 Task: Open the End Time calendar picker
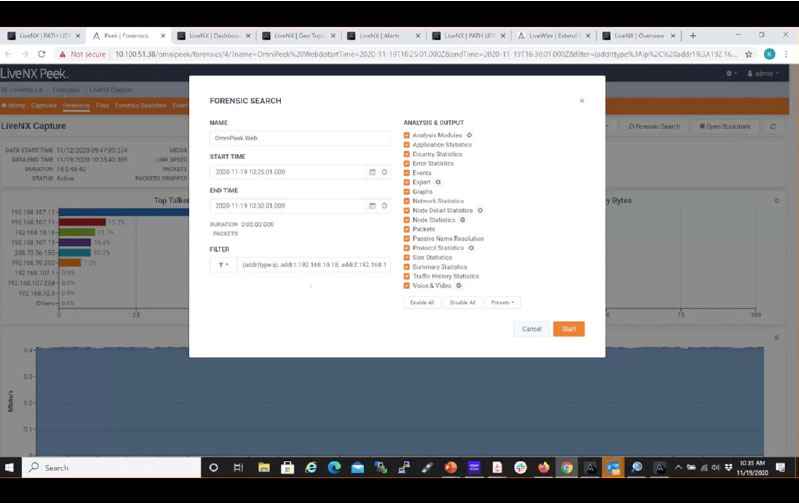[372, 206]
